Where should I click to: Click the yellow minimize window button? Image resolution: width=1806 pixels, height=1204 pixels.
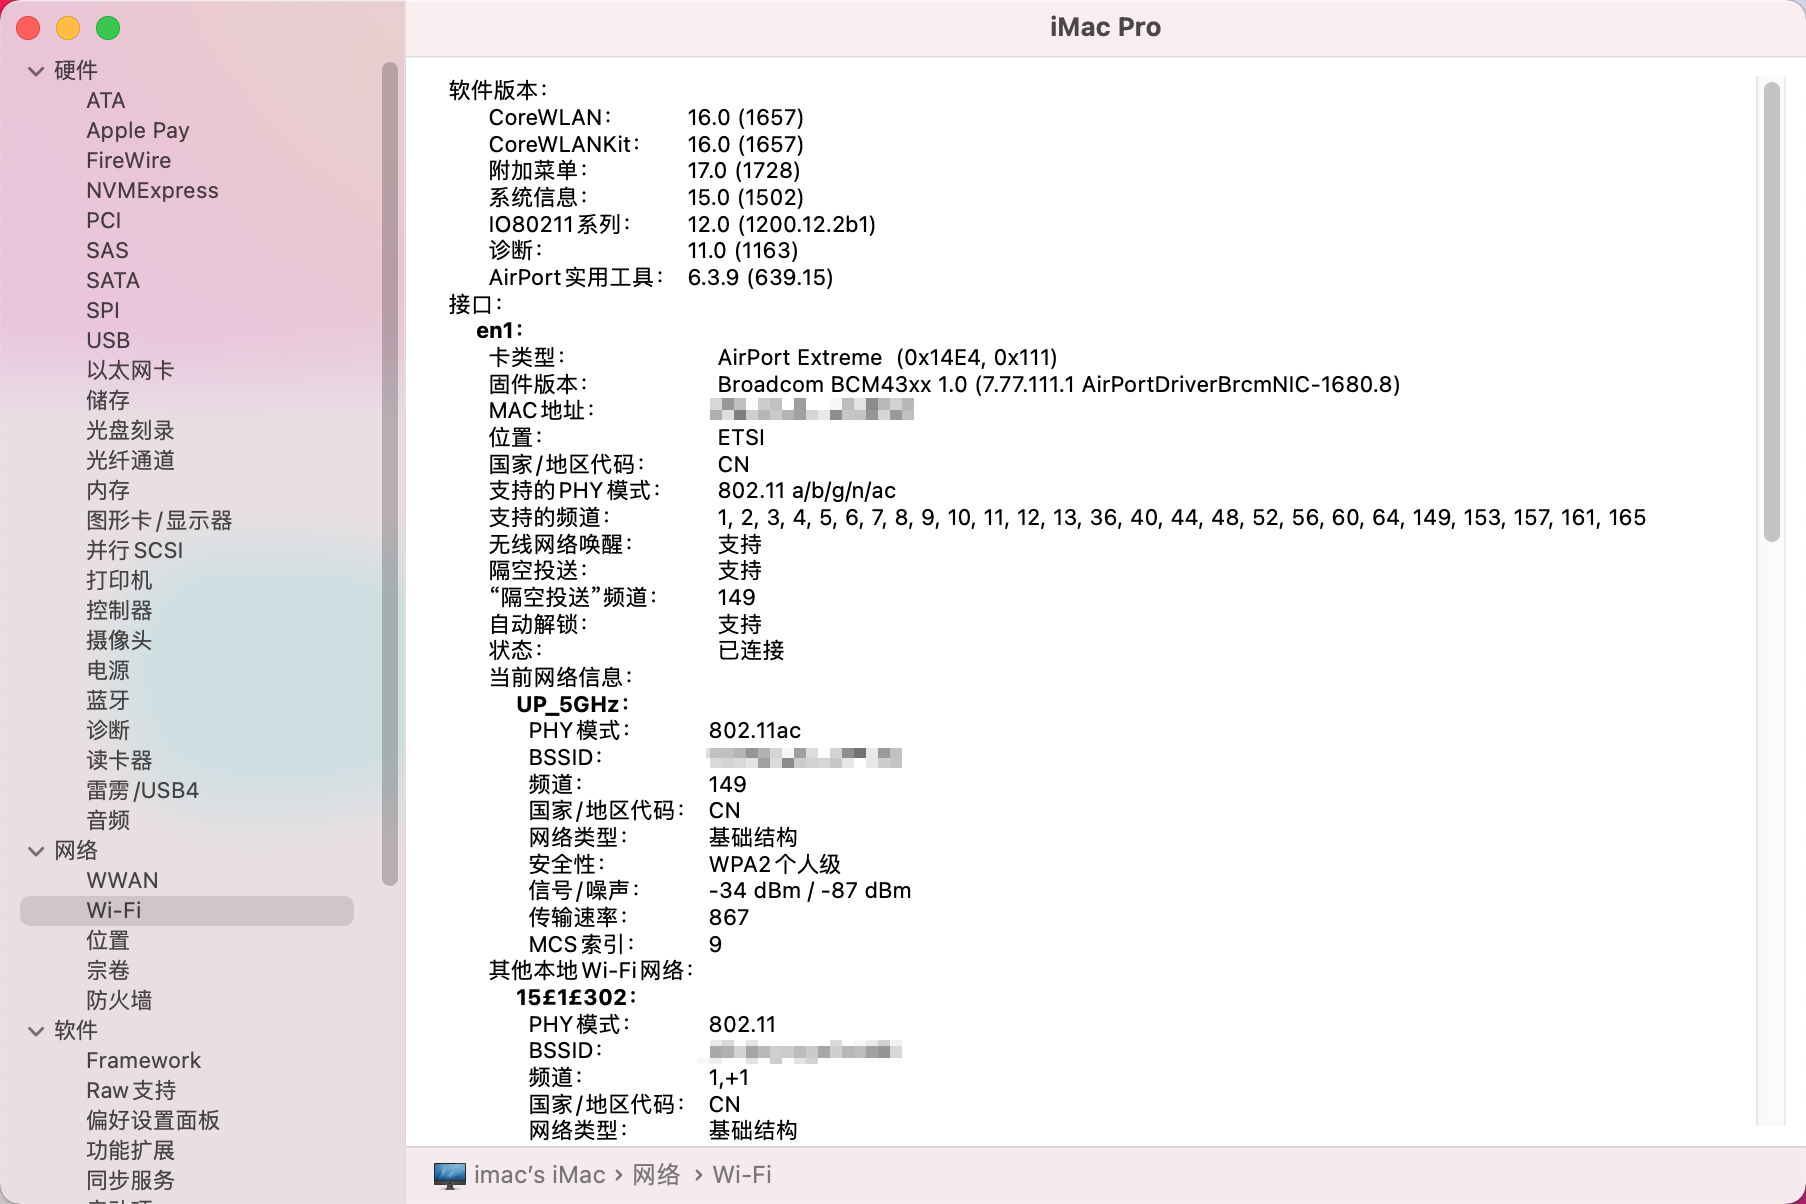(x=68, y=29)
